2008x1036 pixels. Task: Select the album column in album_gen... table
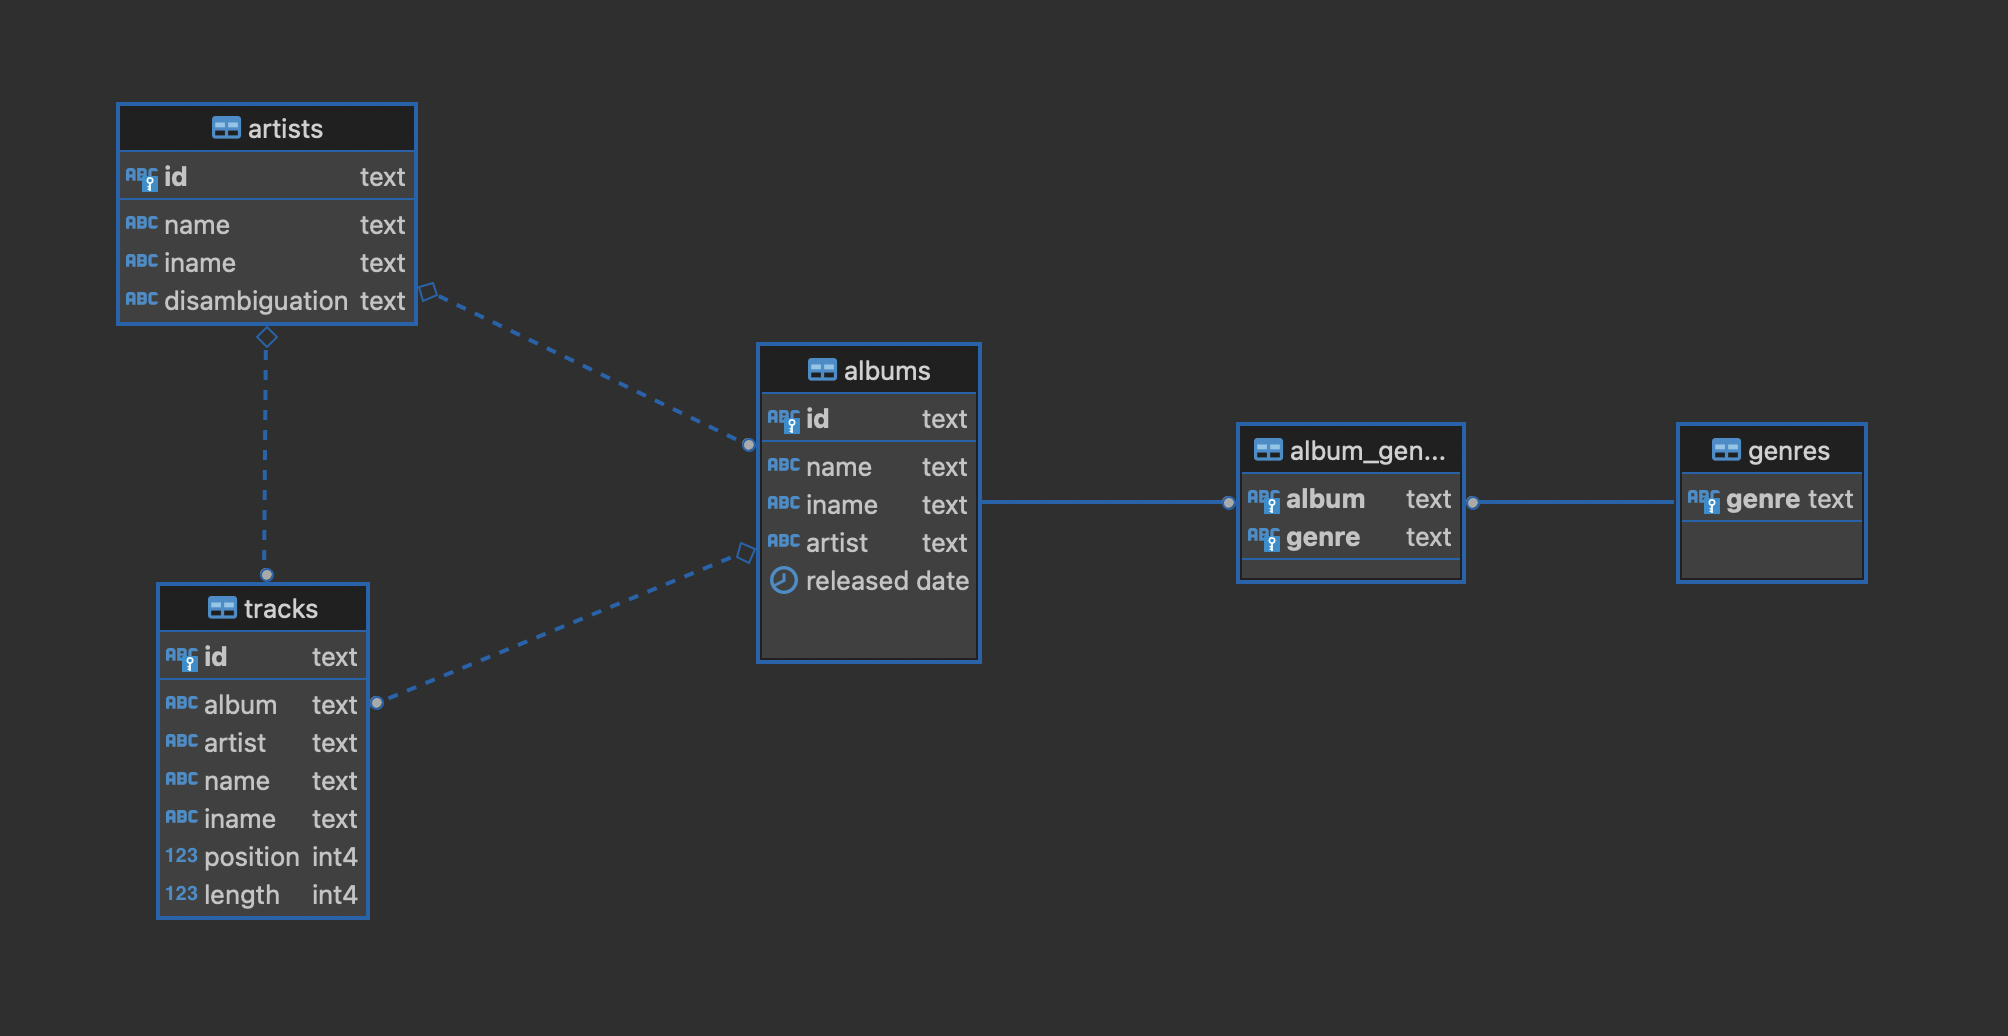coord(1350,499)
